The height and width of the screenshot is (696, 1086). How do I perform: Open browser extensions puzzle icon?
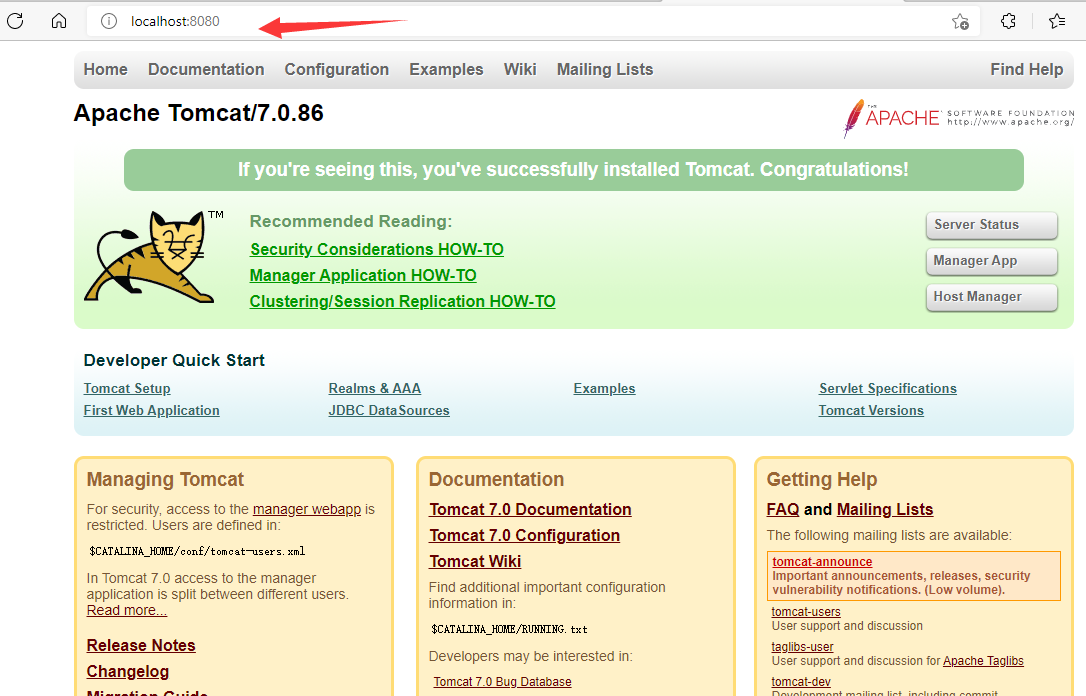(1008, 21)
